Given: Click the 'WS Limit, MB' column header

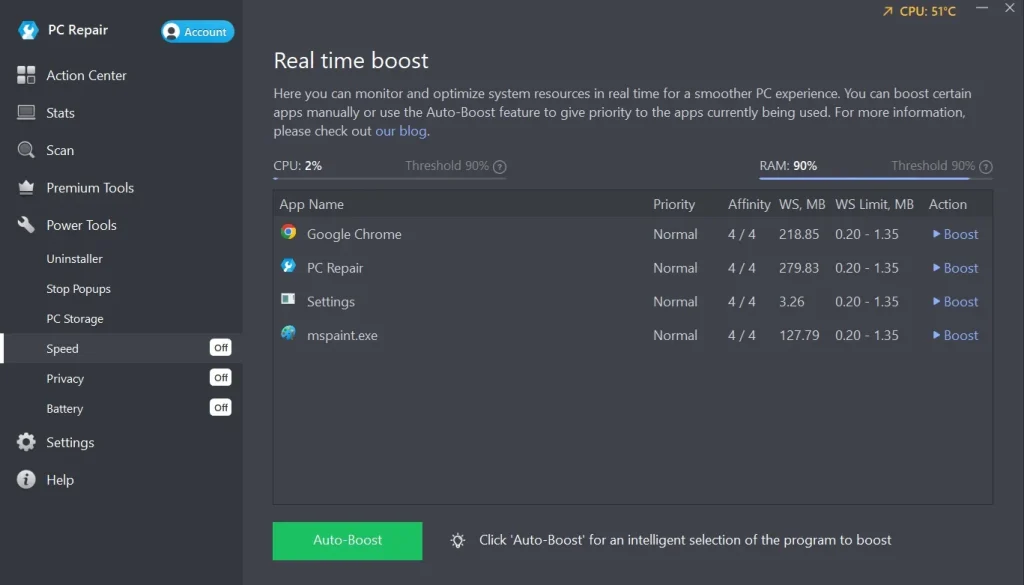Looking at the screenshot, I should pos(874,204).
